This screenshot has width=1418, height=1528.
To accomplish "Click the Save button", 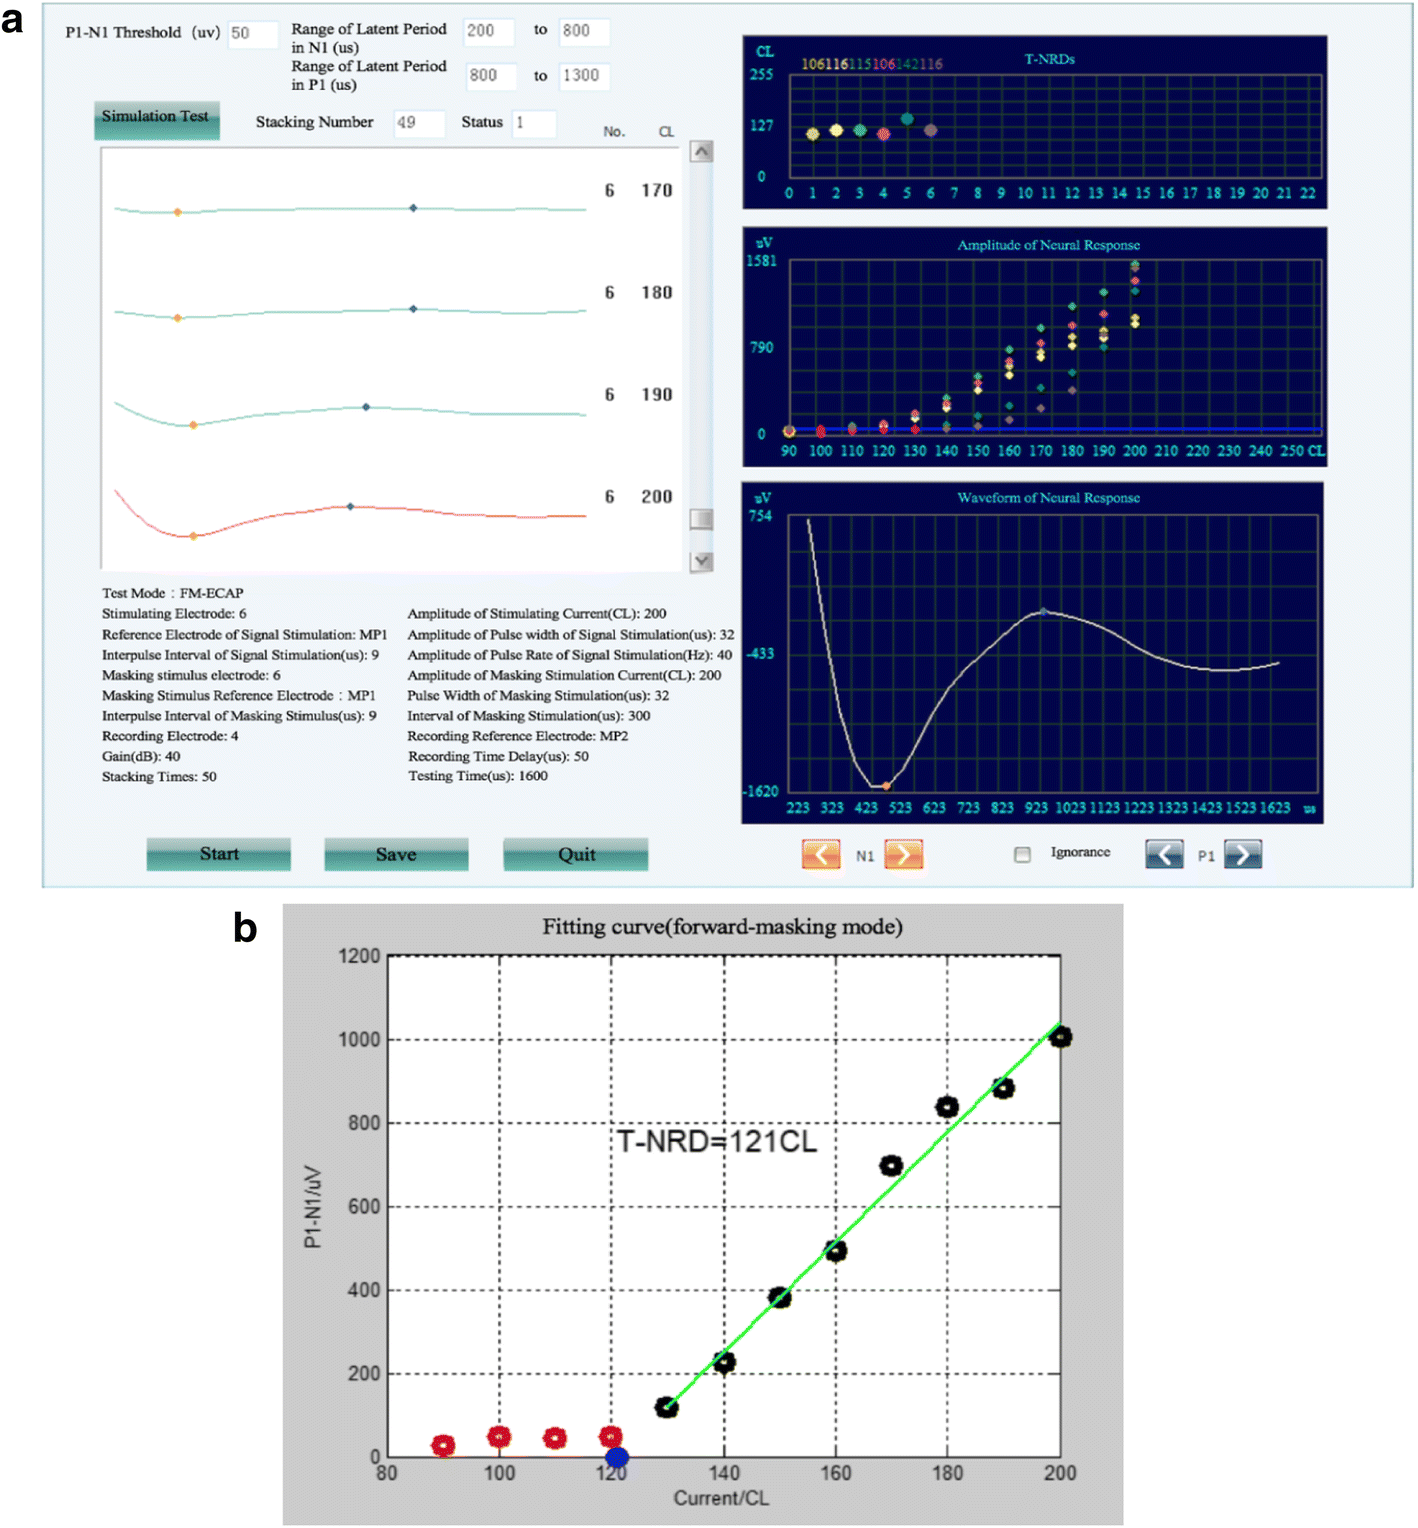I will [396, 854].
